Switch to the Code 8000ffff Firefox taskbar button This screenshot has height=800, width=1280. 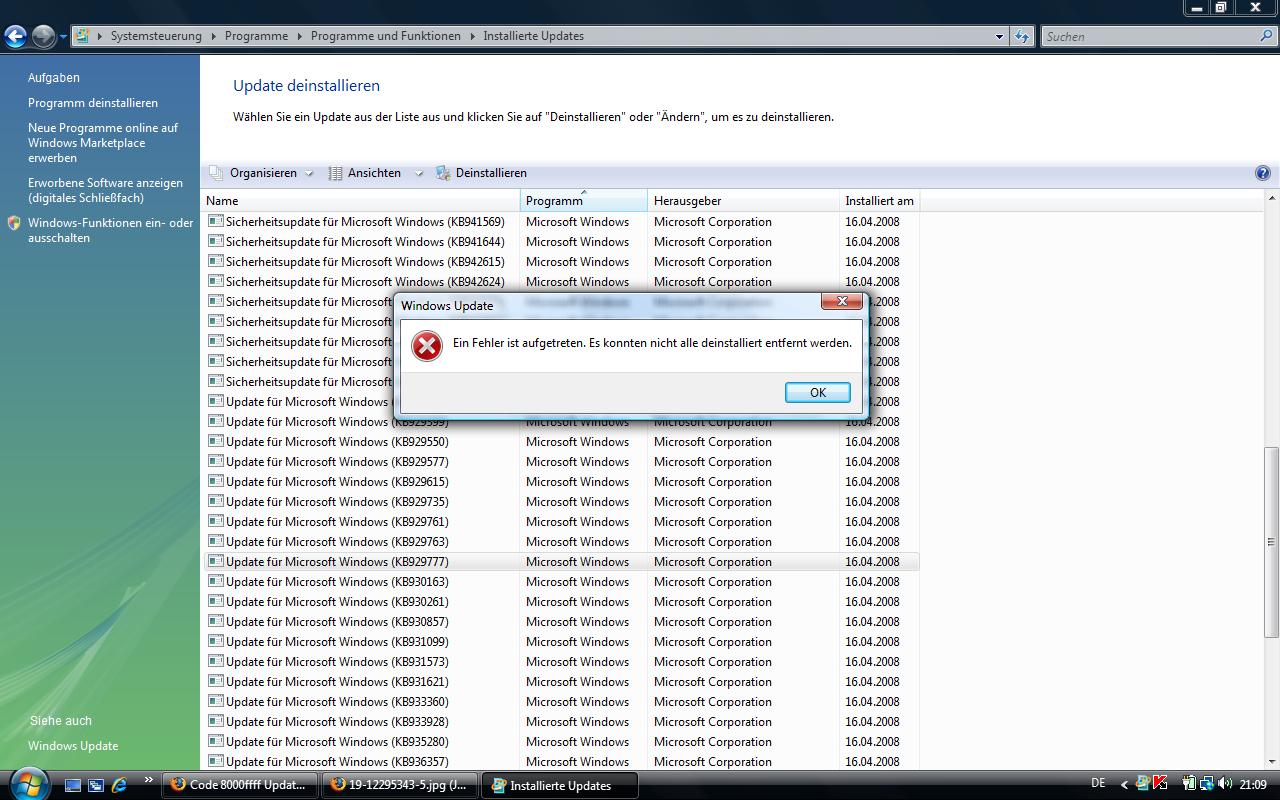pos(240,785)
